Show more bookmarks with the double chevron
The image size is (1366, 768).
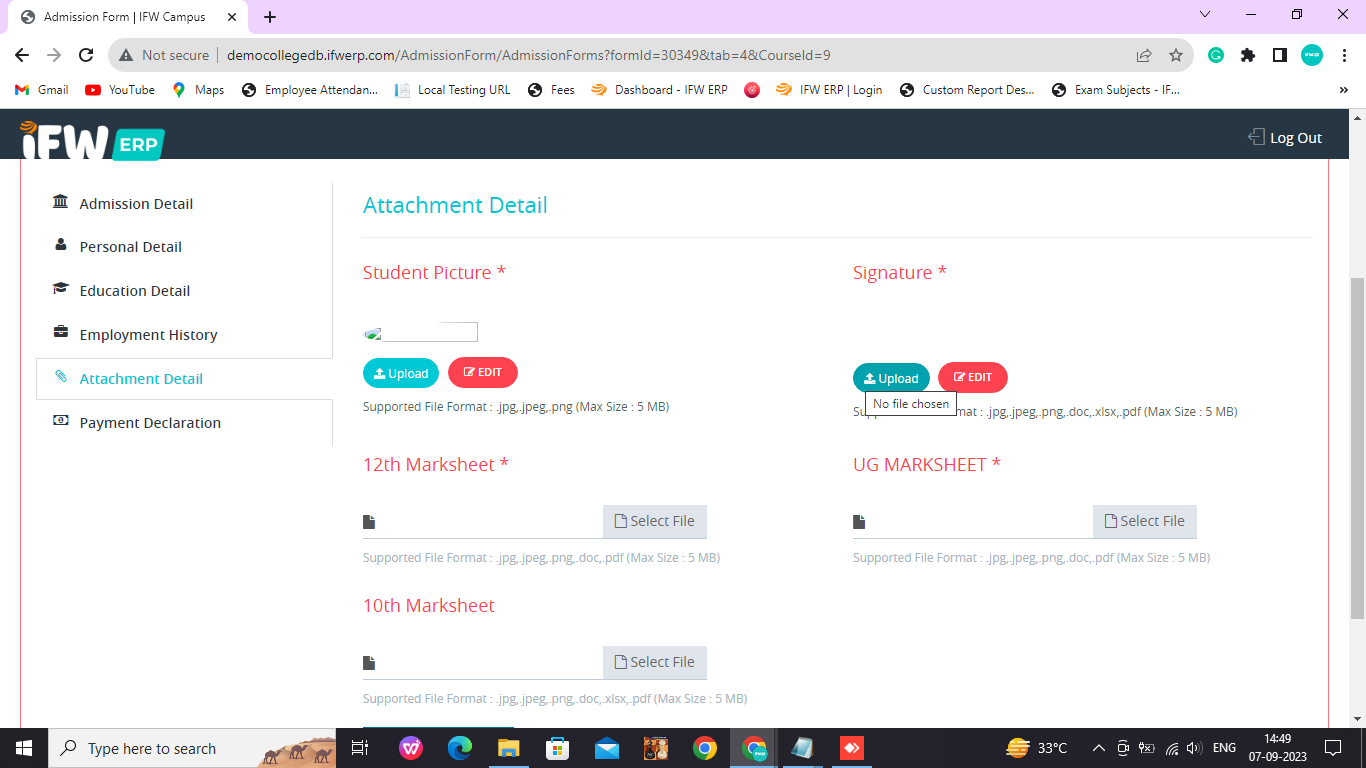[1343, 90]
